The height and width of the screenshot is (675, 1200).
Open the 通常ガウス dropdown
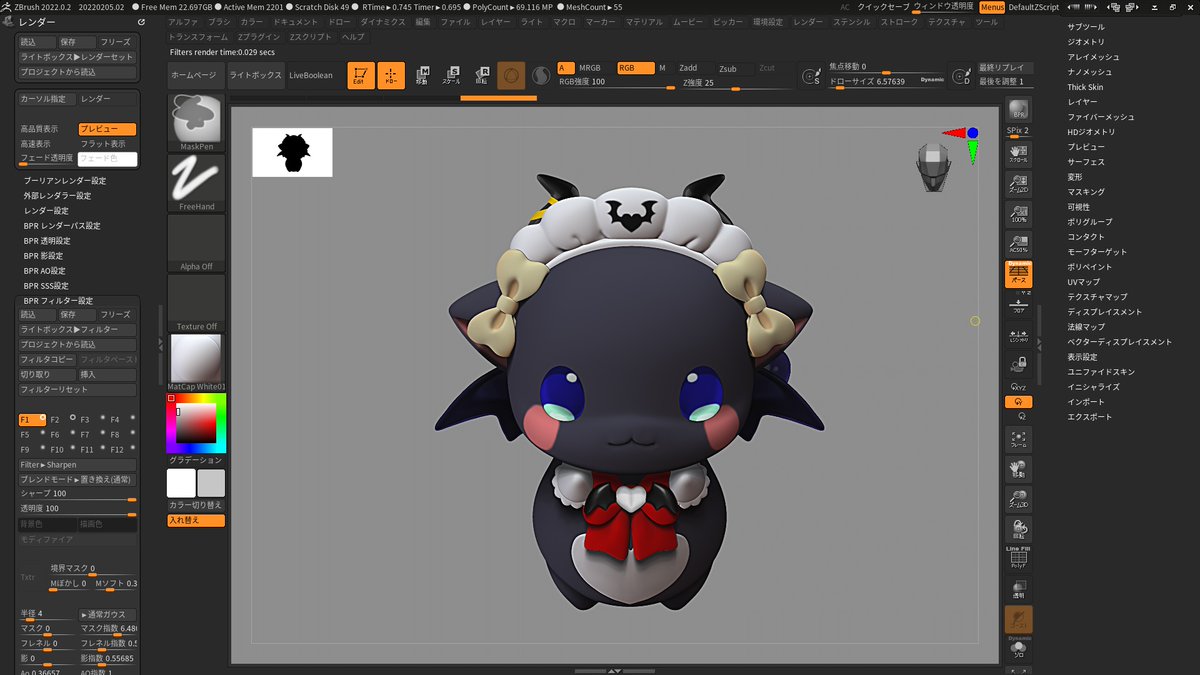click(107, 614)
